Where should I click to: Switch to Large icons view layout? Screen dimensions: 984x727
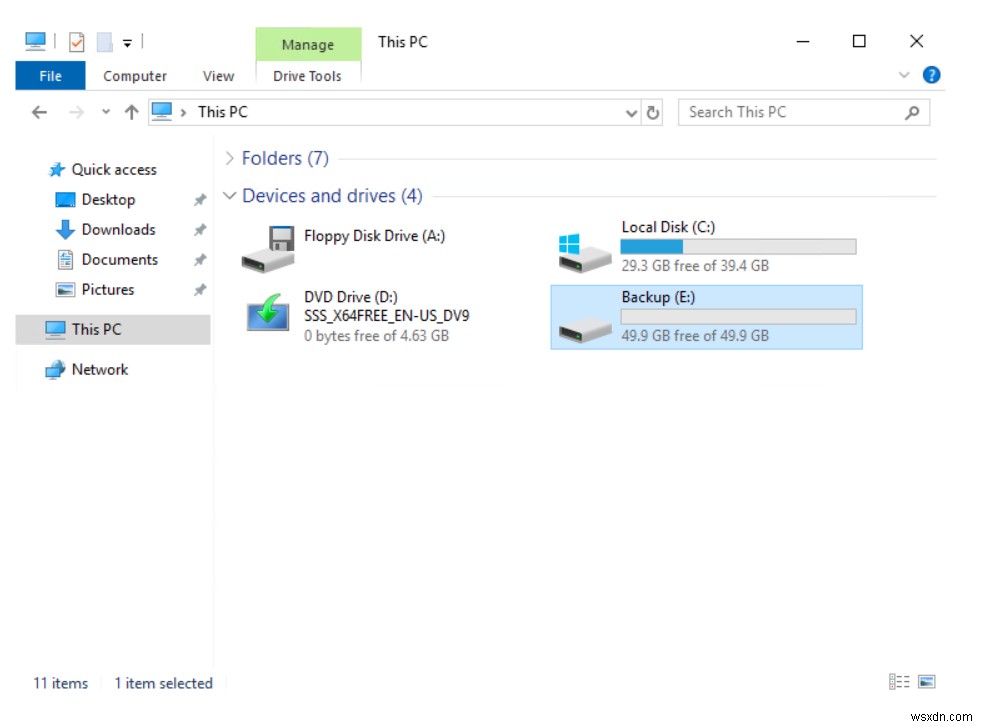click(x=926, y=682)
